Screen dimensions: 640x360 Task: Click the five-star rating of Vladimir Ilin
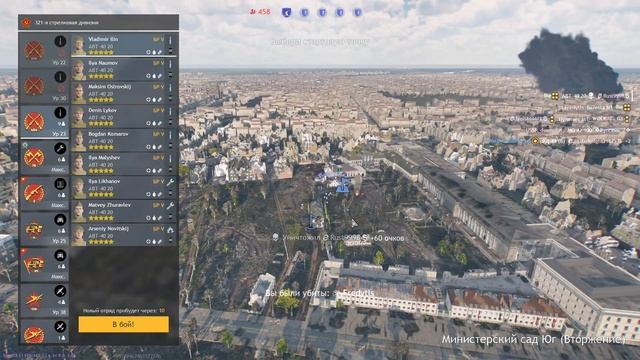[x=101, y=52]
